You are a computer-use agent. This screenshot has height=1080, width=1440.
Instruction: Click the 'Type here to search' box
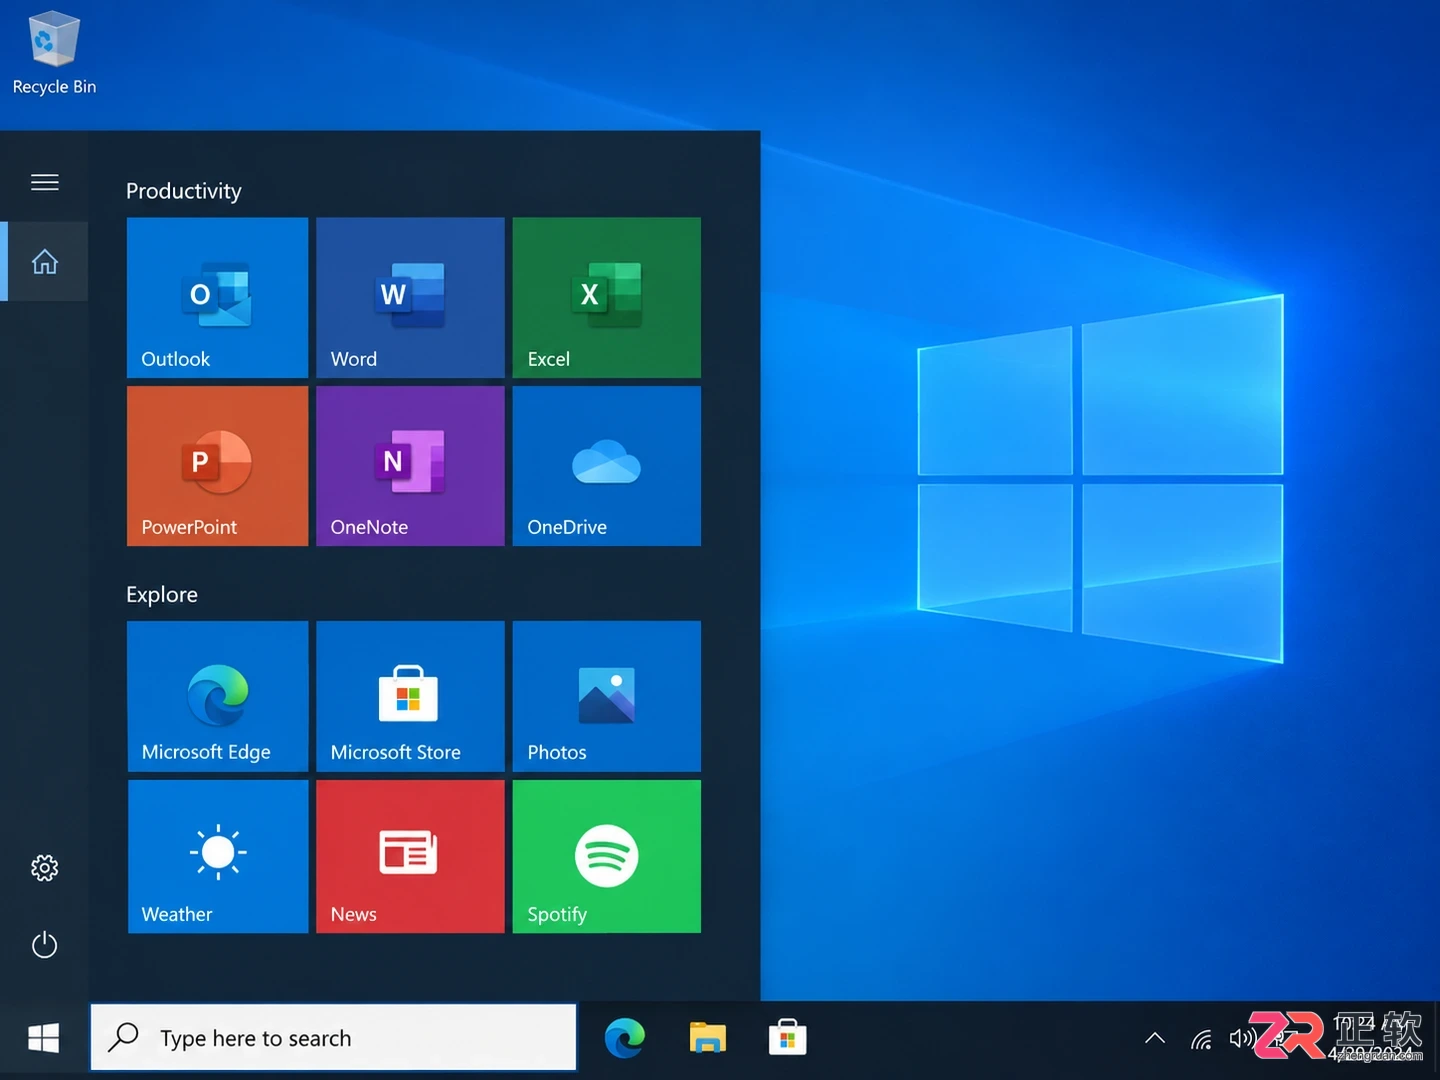[333, 1038]
